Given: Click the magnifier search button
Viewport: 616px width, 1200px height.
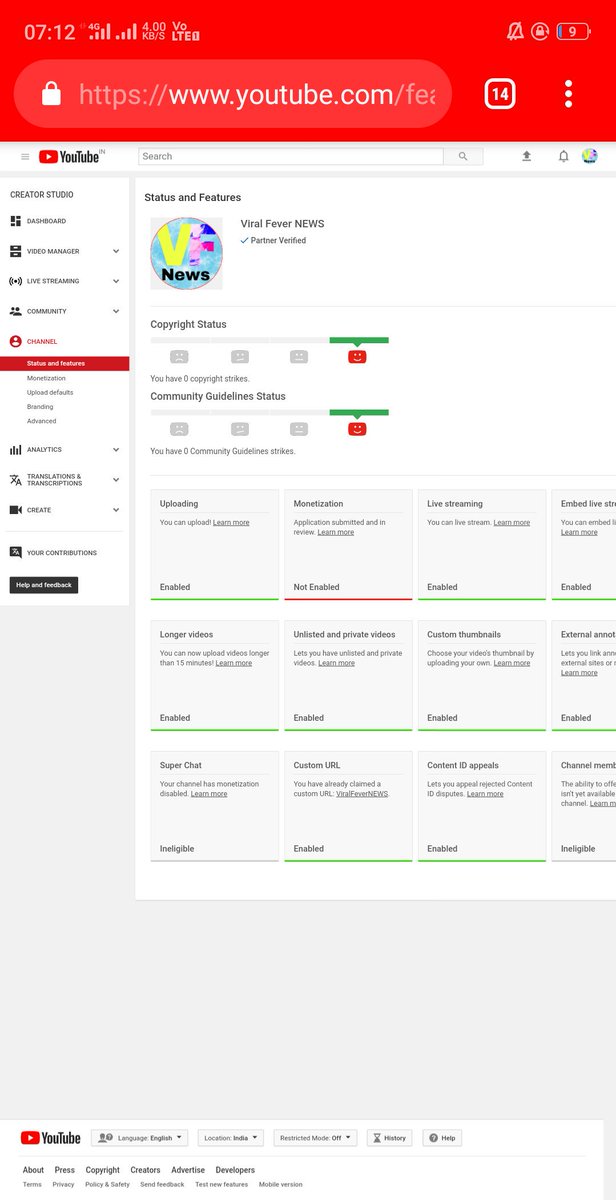Looking at the screenshot, I should point(463,157).
